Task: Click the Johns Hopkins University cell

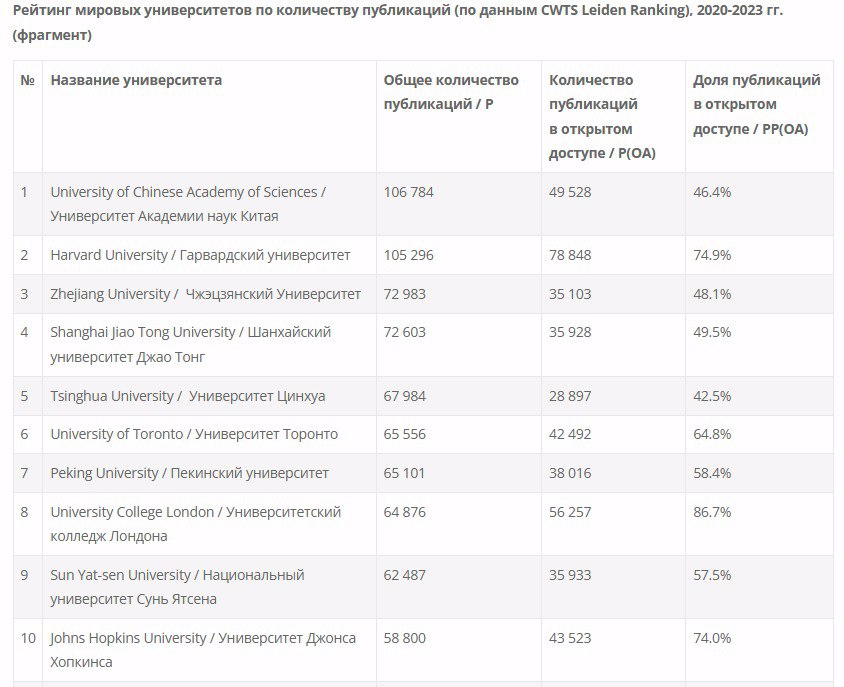Action: coord(203,650)
